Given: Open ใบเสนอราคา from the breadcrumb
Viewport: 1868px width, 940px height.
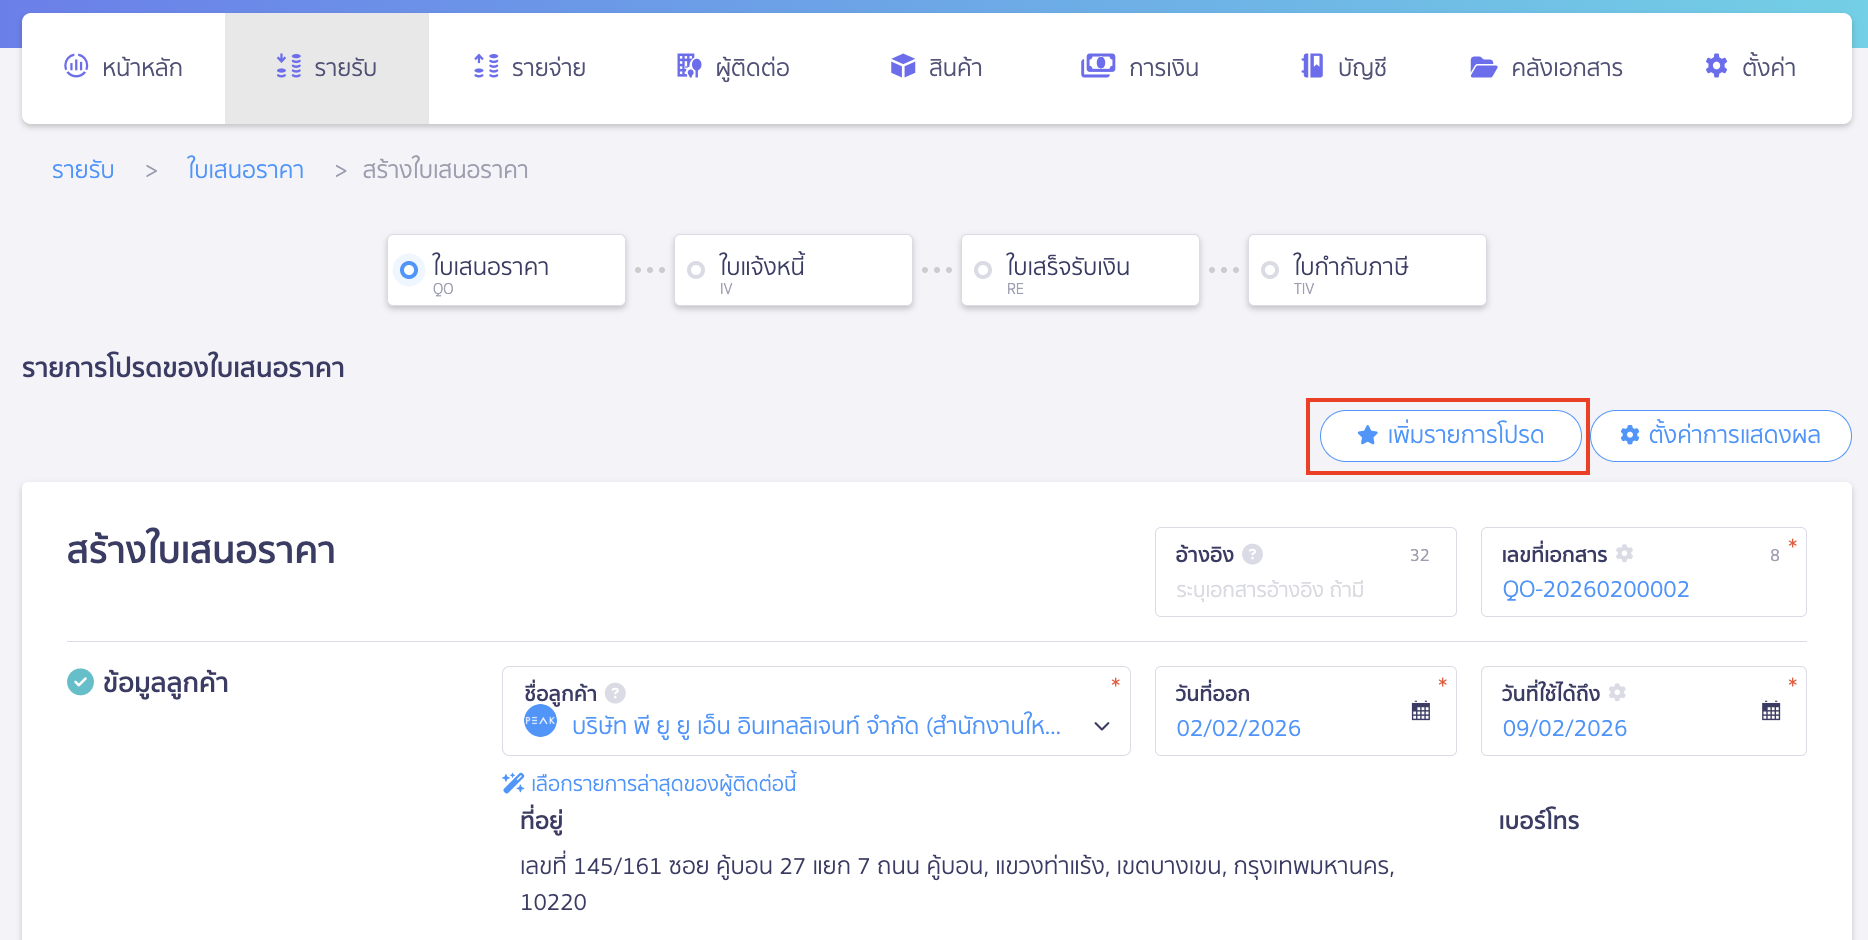Looking at the screenshot, I should coord(245,169).
